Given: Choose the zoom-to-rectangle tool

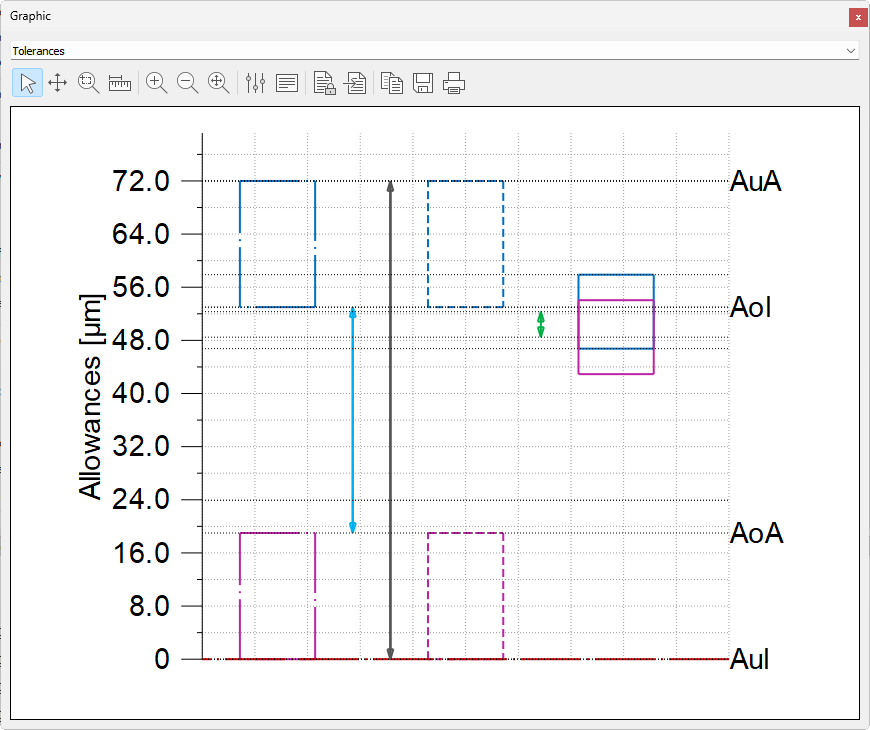Looking at the screenshot, I should coord(89,83).
